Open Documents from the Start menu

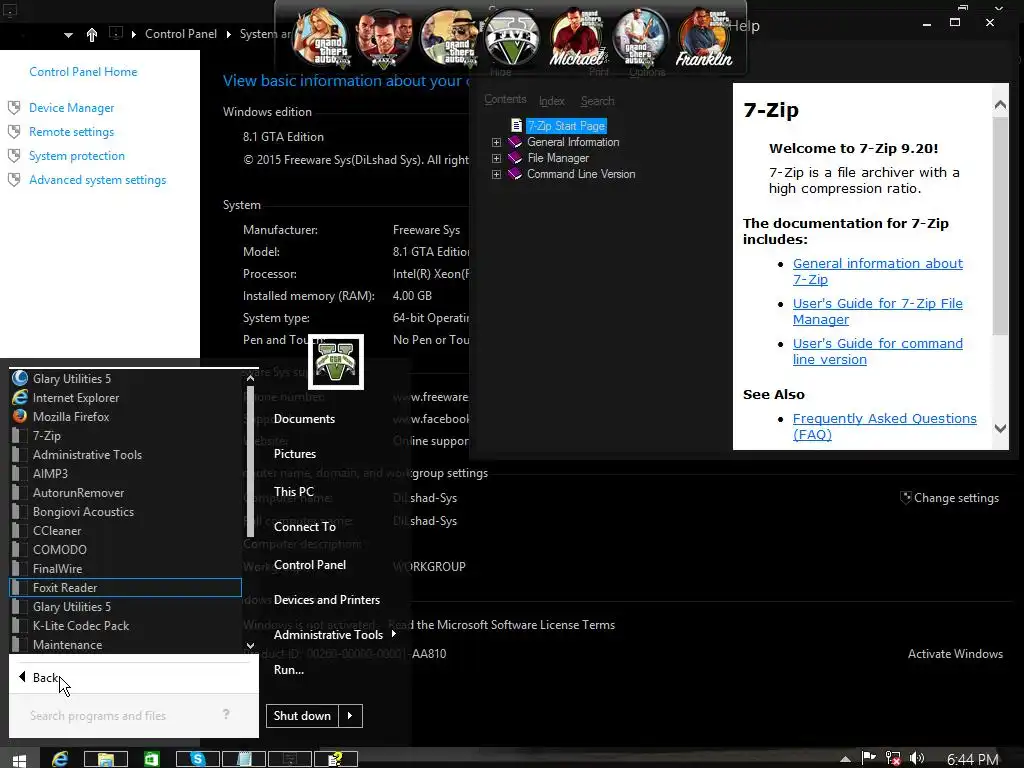pos(304,419)
